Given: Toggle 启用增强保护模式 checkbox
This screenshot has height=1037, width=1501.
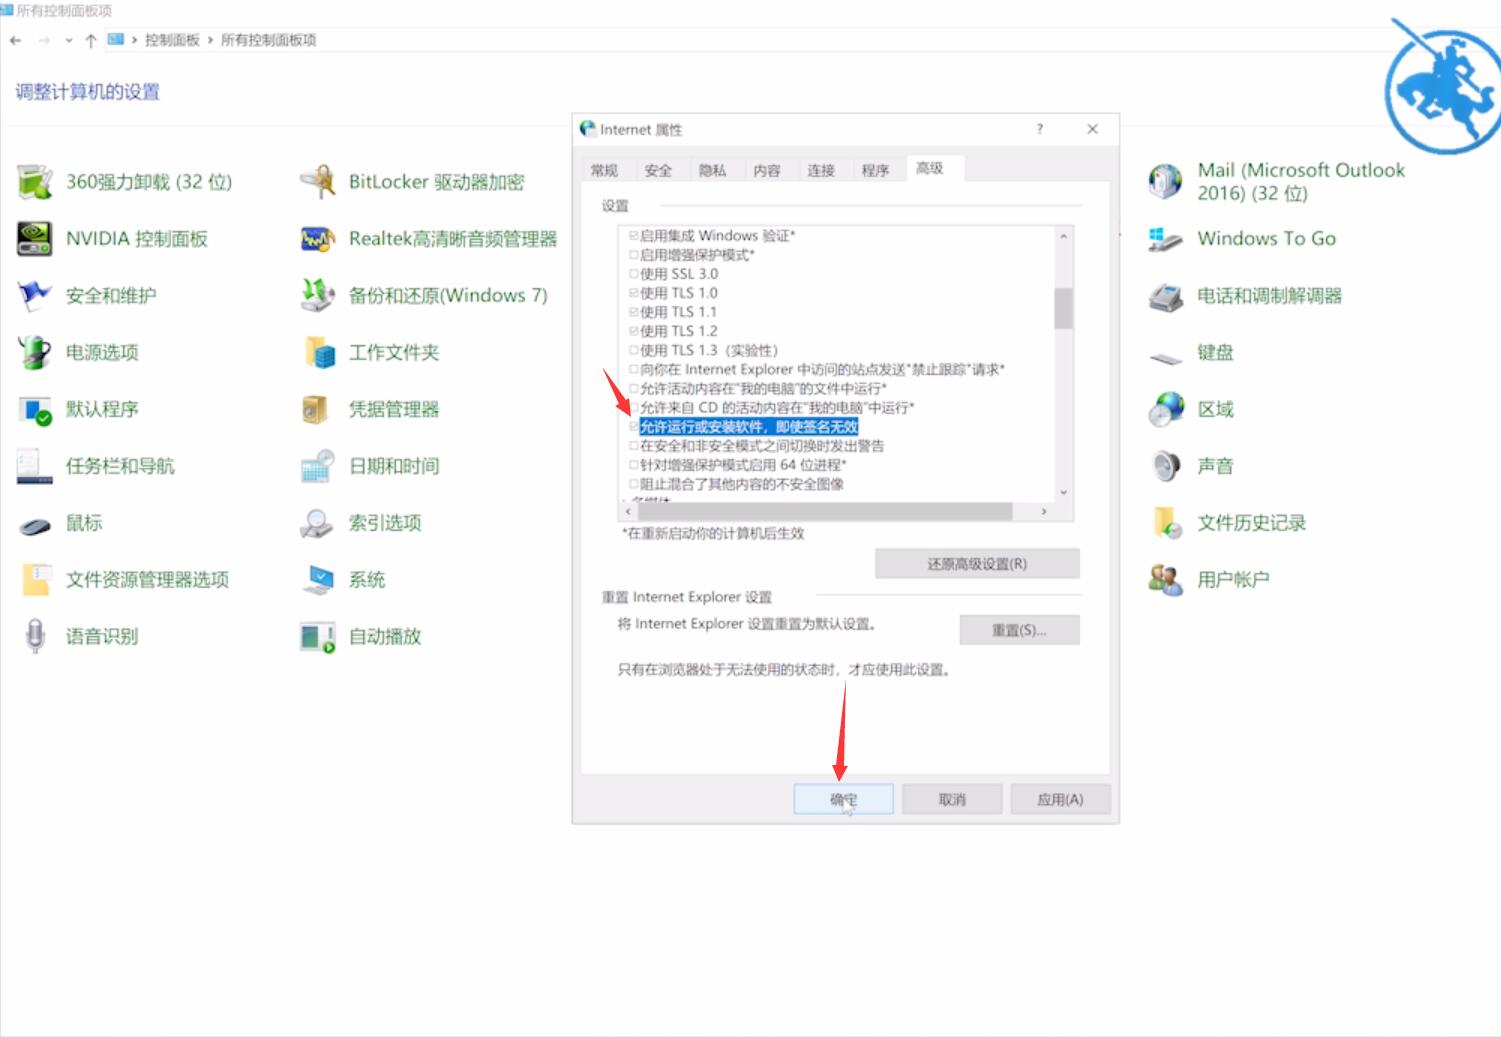Looking at the screenshot, I should [633, 255].
